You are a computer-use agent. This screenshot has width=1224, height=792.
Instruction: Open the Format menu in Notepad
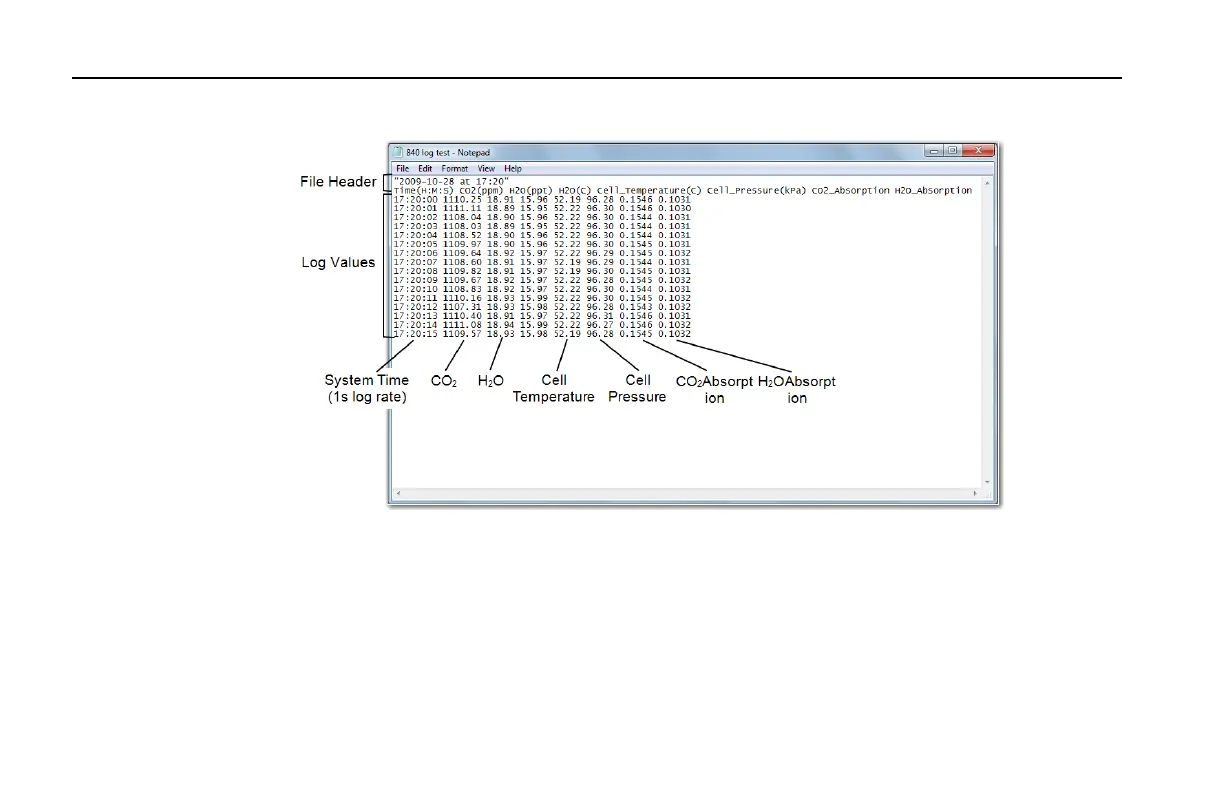click(455, 169)
